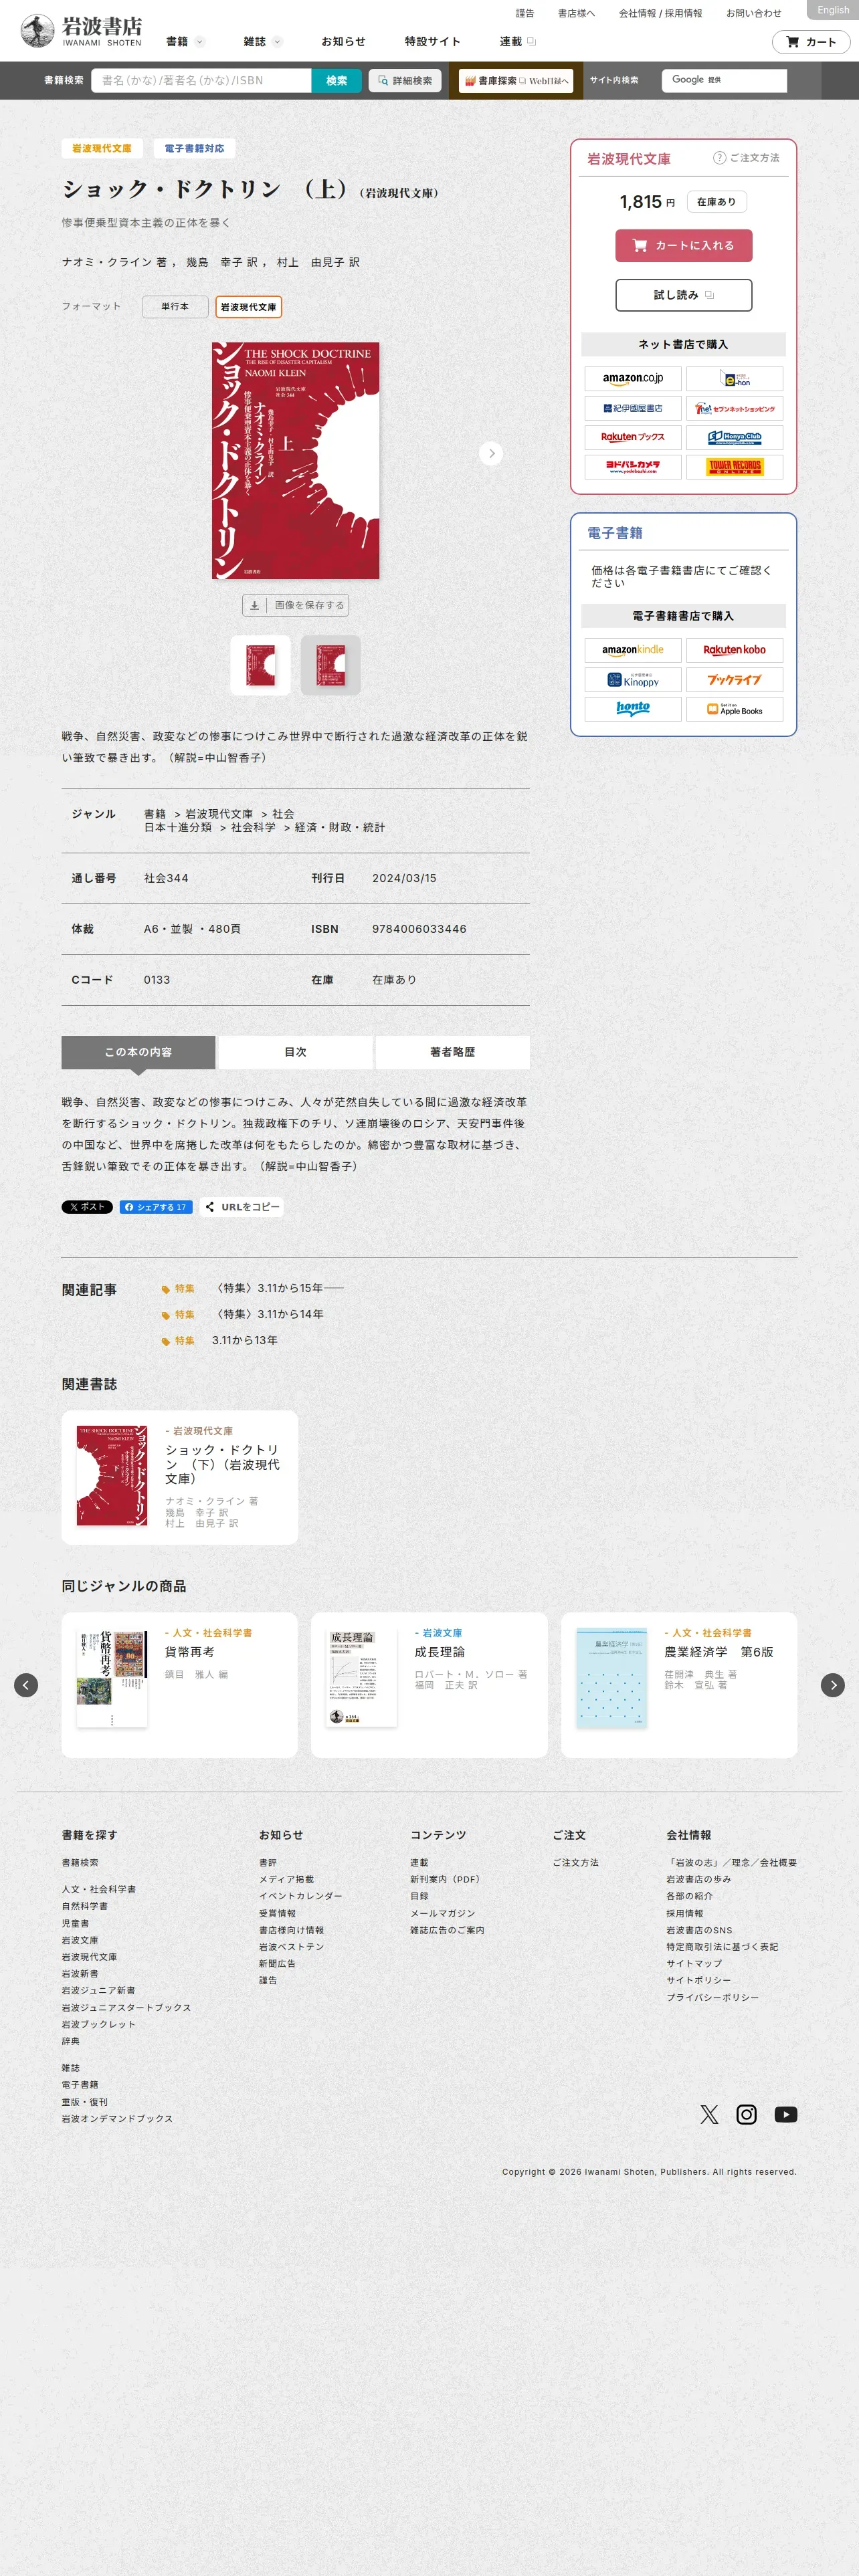The image size is (859, 2576).
Task: Open 詳細検索 advanced search
Action: click(406, 81)
